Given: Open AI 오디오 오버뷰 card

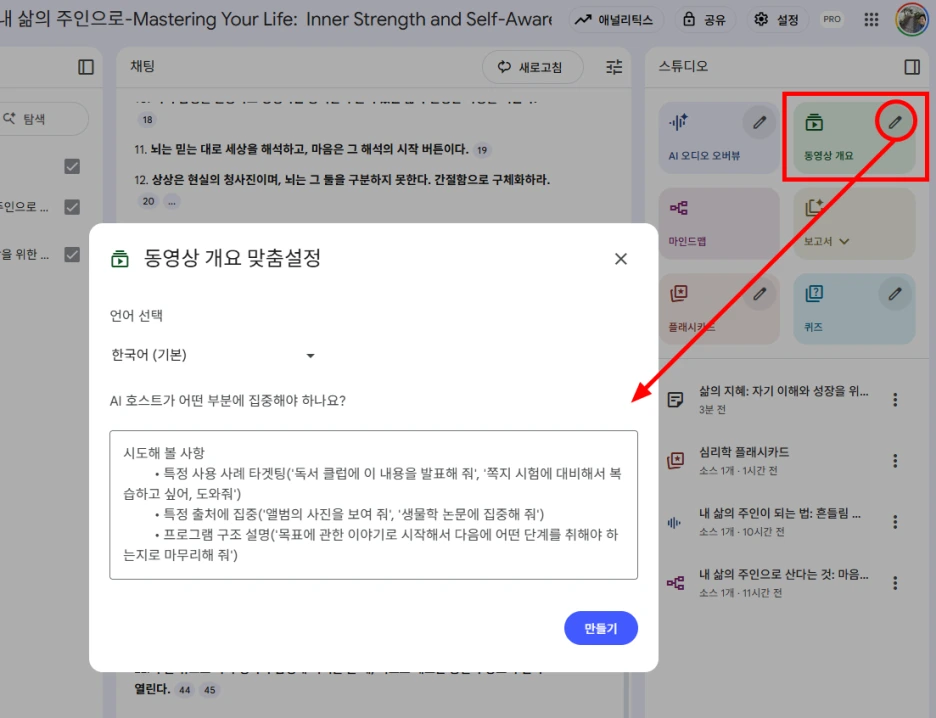Looking at the screenshot, I should tap(719, 138).
